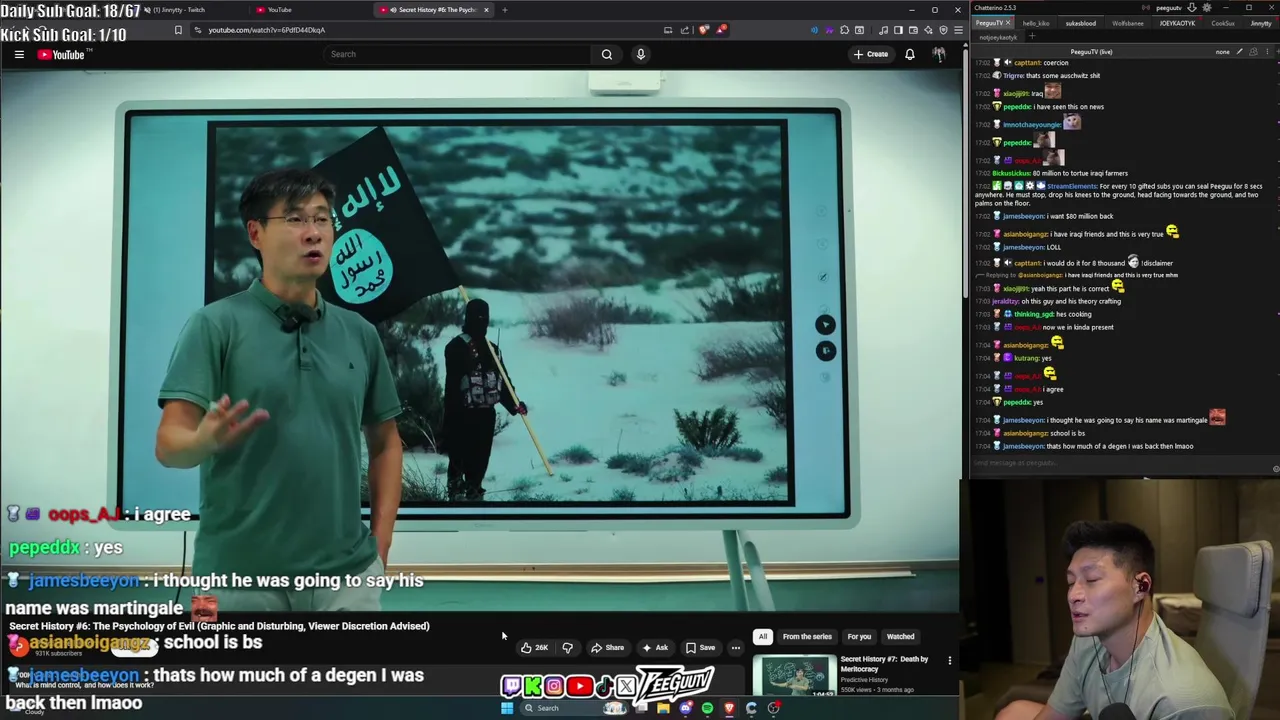1280x720 pixels.
Task: Click the PeeguuTV (live) split header
Action: tap(1091, 51)
